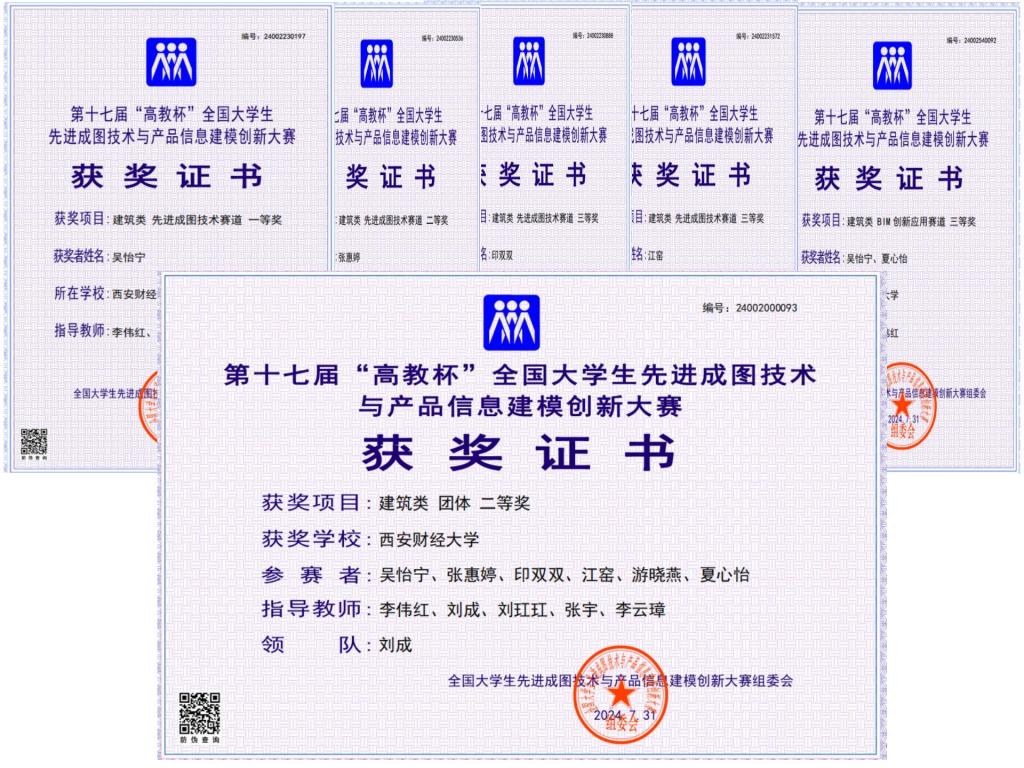Select the 领队 name 刘成
This screenshot has height=768, width=1024.
[395, 645]
